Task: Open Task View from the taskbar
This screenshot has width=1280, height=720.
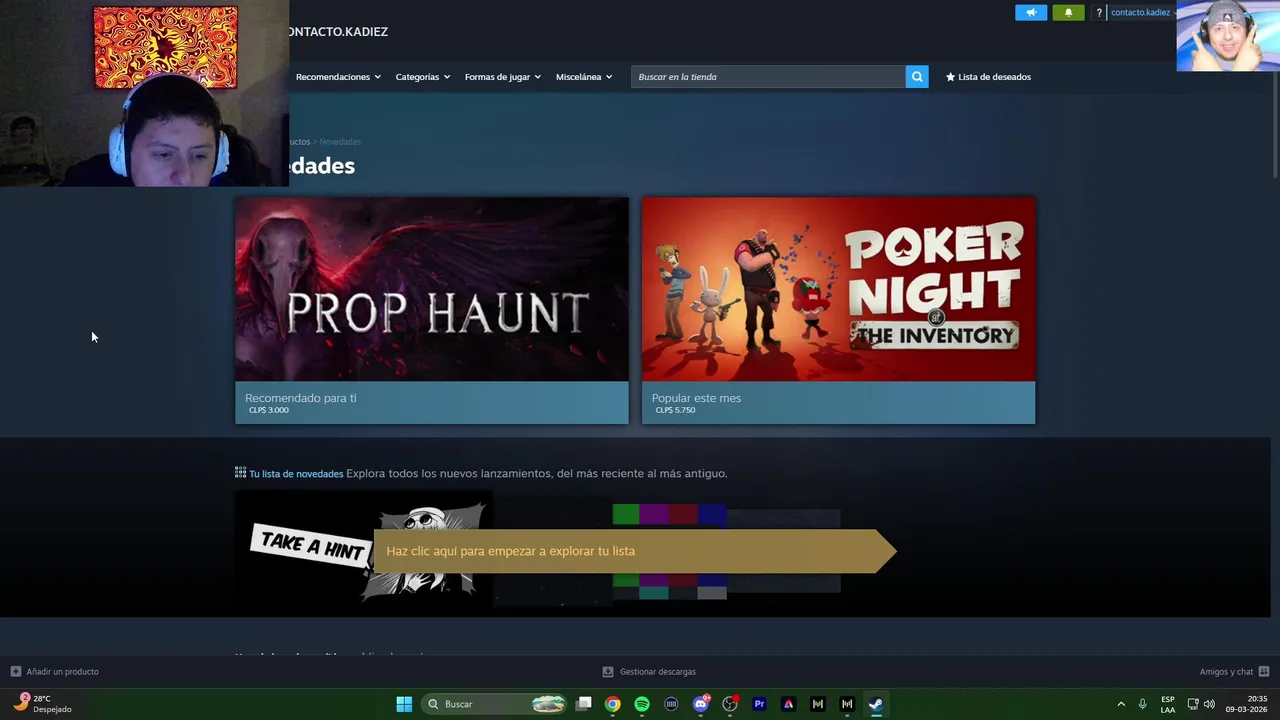Action: click(584, 704)
